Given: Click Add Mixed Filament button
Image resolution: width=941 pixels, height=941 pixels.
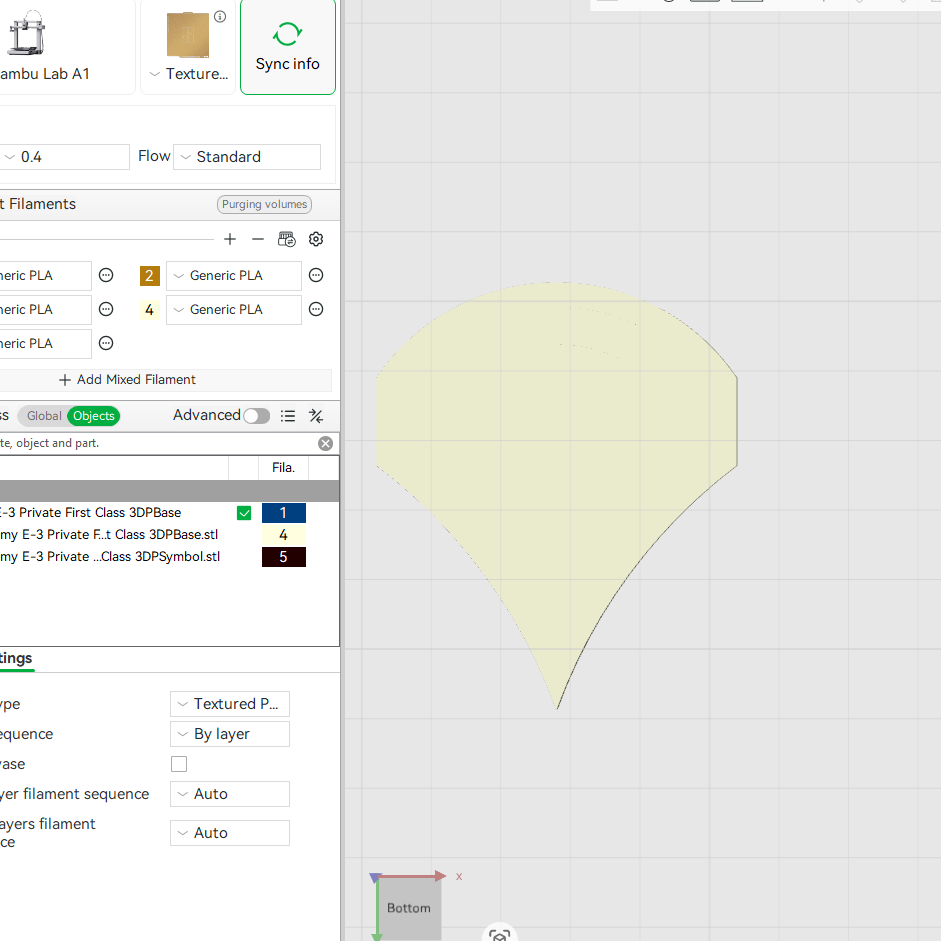Looking at the screenshot, I should coord(127,379).
